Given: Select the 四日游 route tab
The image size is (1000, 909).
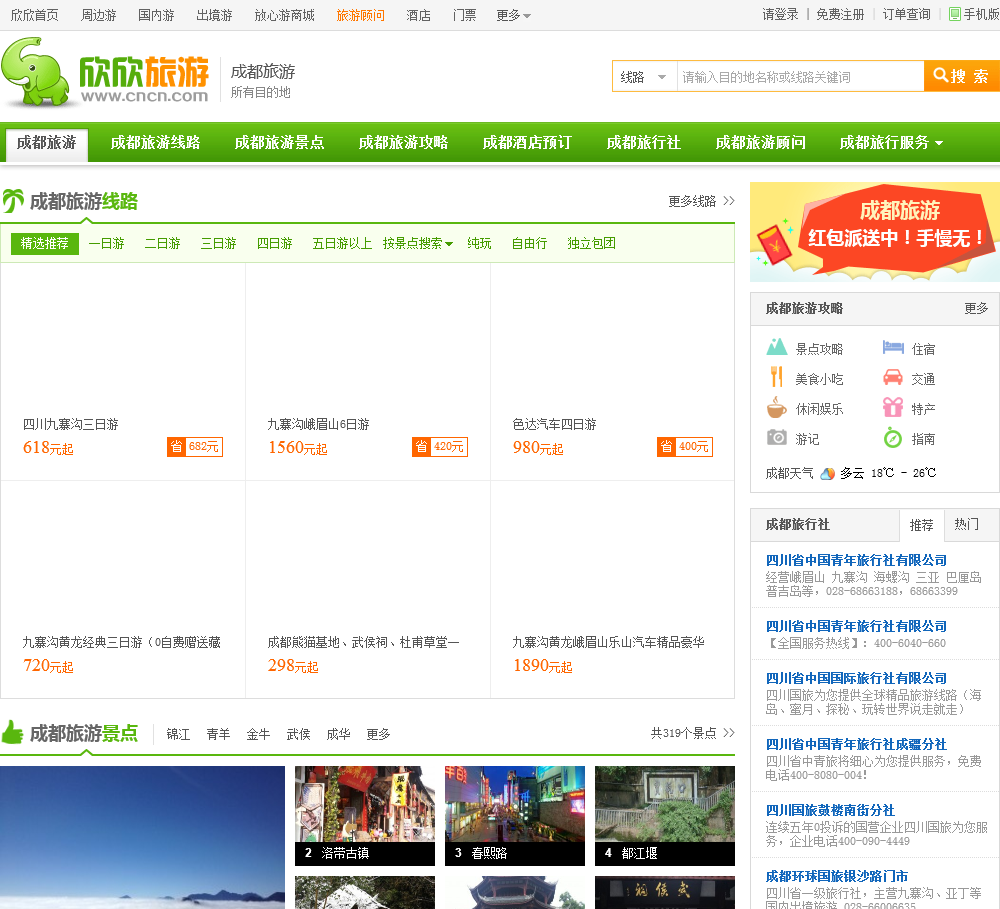Looking at the screenshot, I should coord(275,243).
